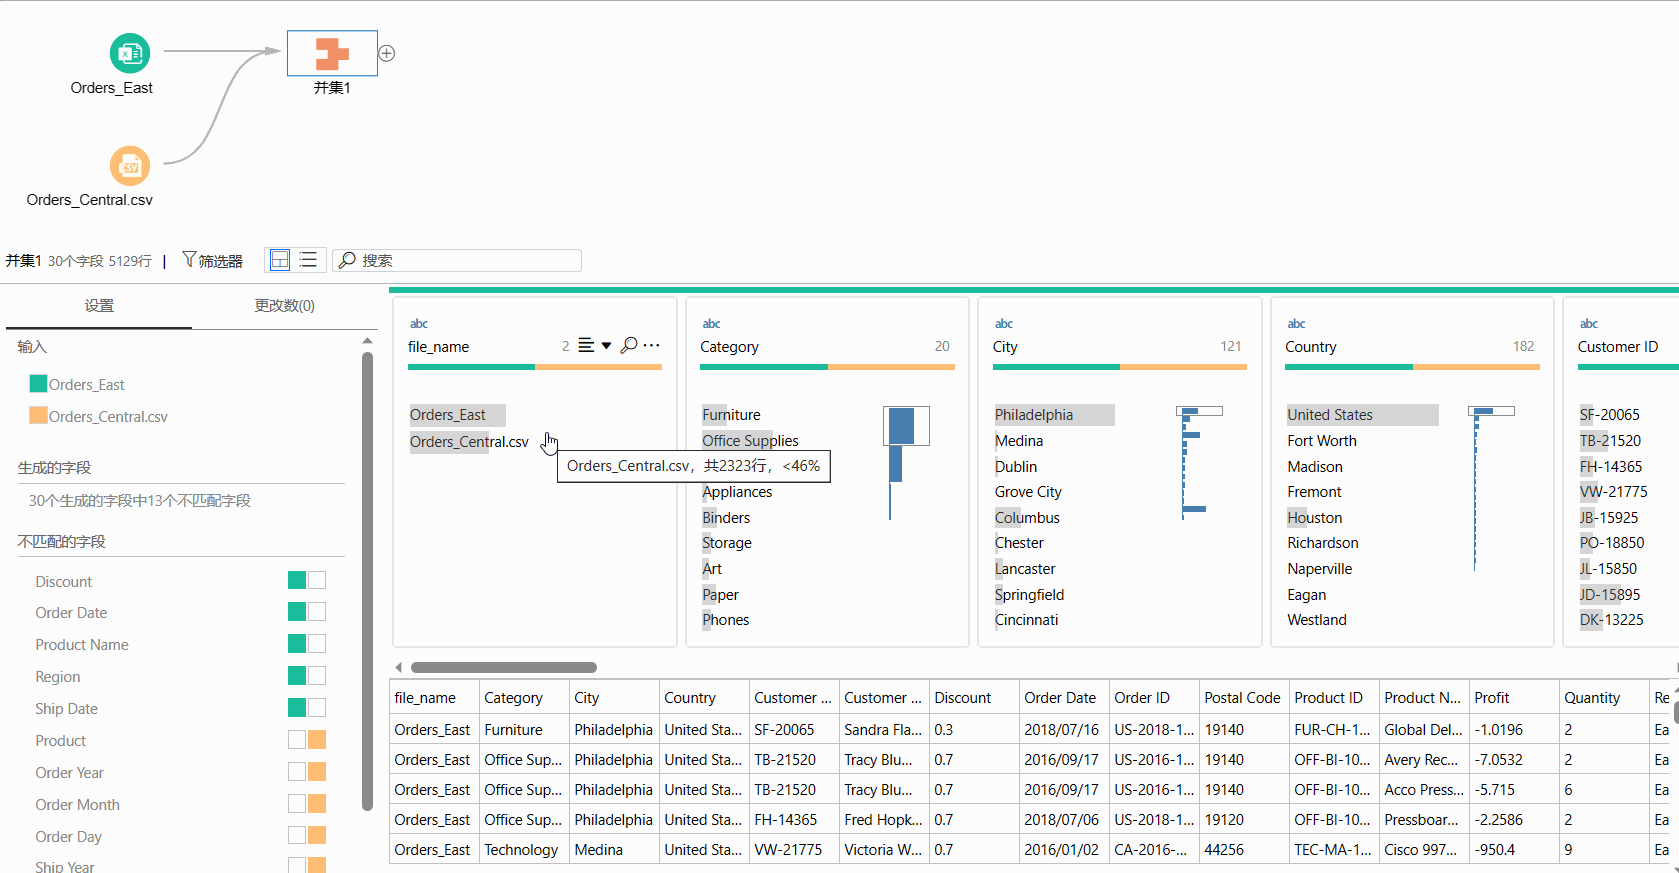Click Order Day orange match indicator

(317, 836)
